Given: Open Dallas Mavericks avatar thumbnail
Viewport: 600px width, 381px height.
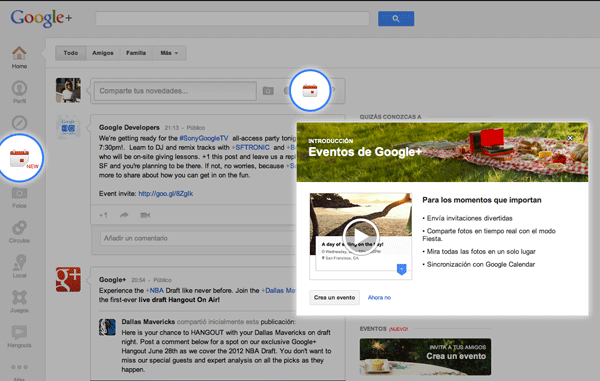Looking at the screenshot, I should point(107,327).
